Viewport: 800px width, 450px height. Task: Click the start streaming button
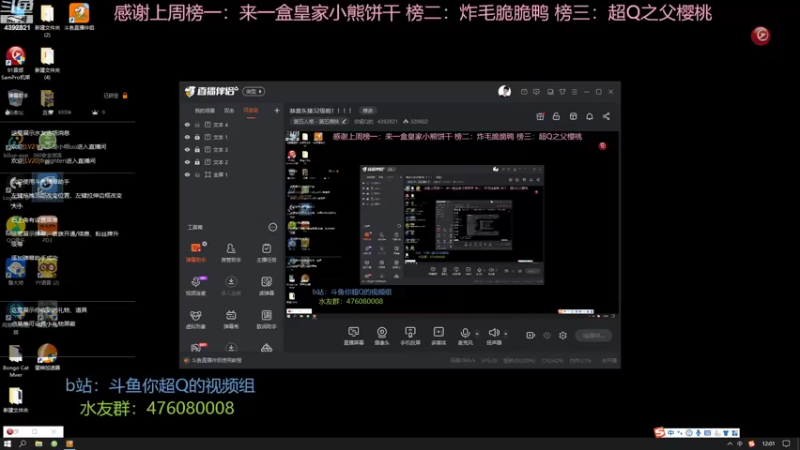[593, 335]
